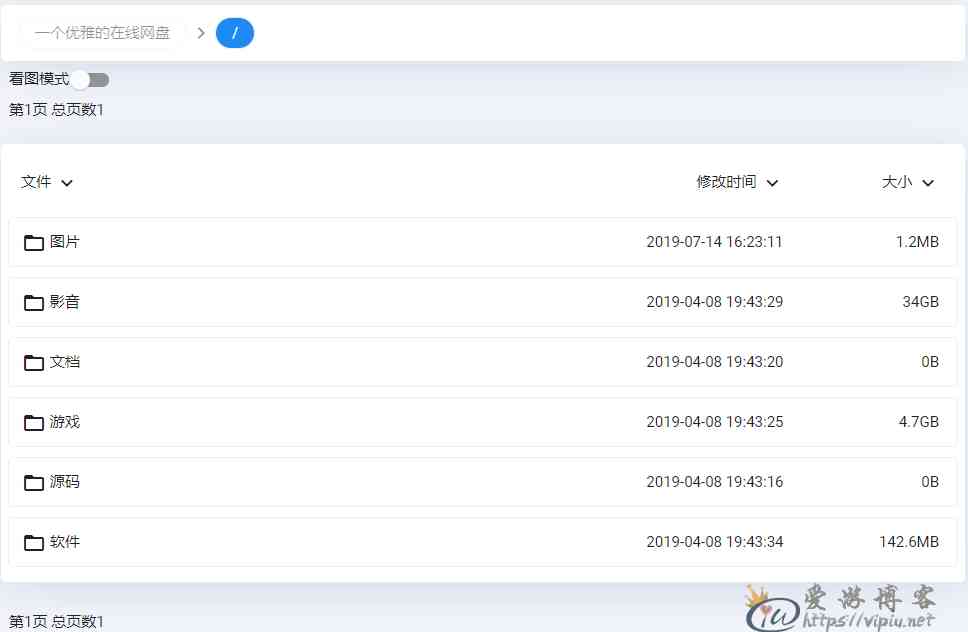Click the 一个优雅的在线网盘 home breadcrumb

coord(102,33)
